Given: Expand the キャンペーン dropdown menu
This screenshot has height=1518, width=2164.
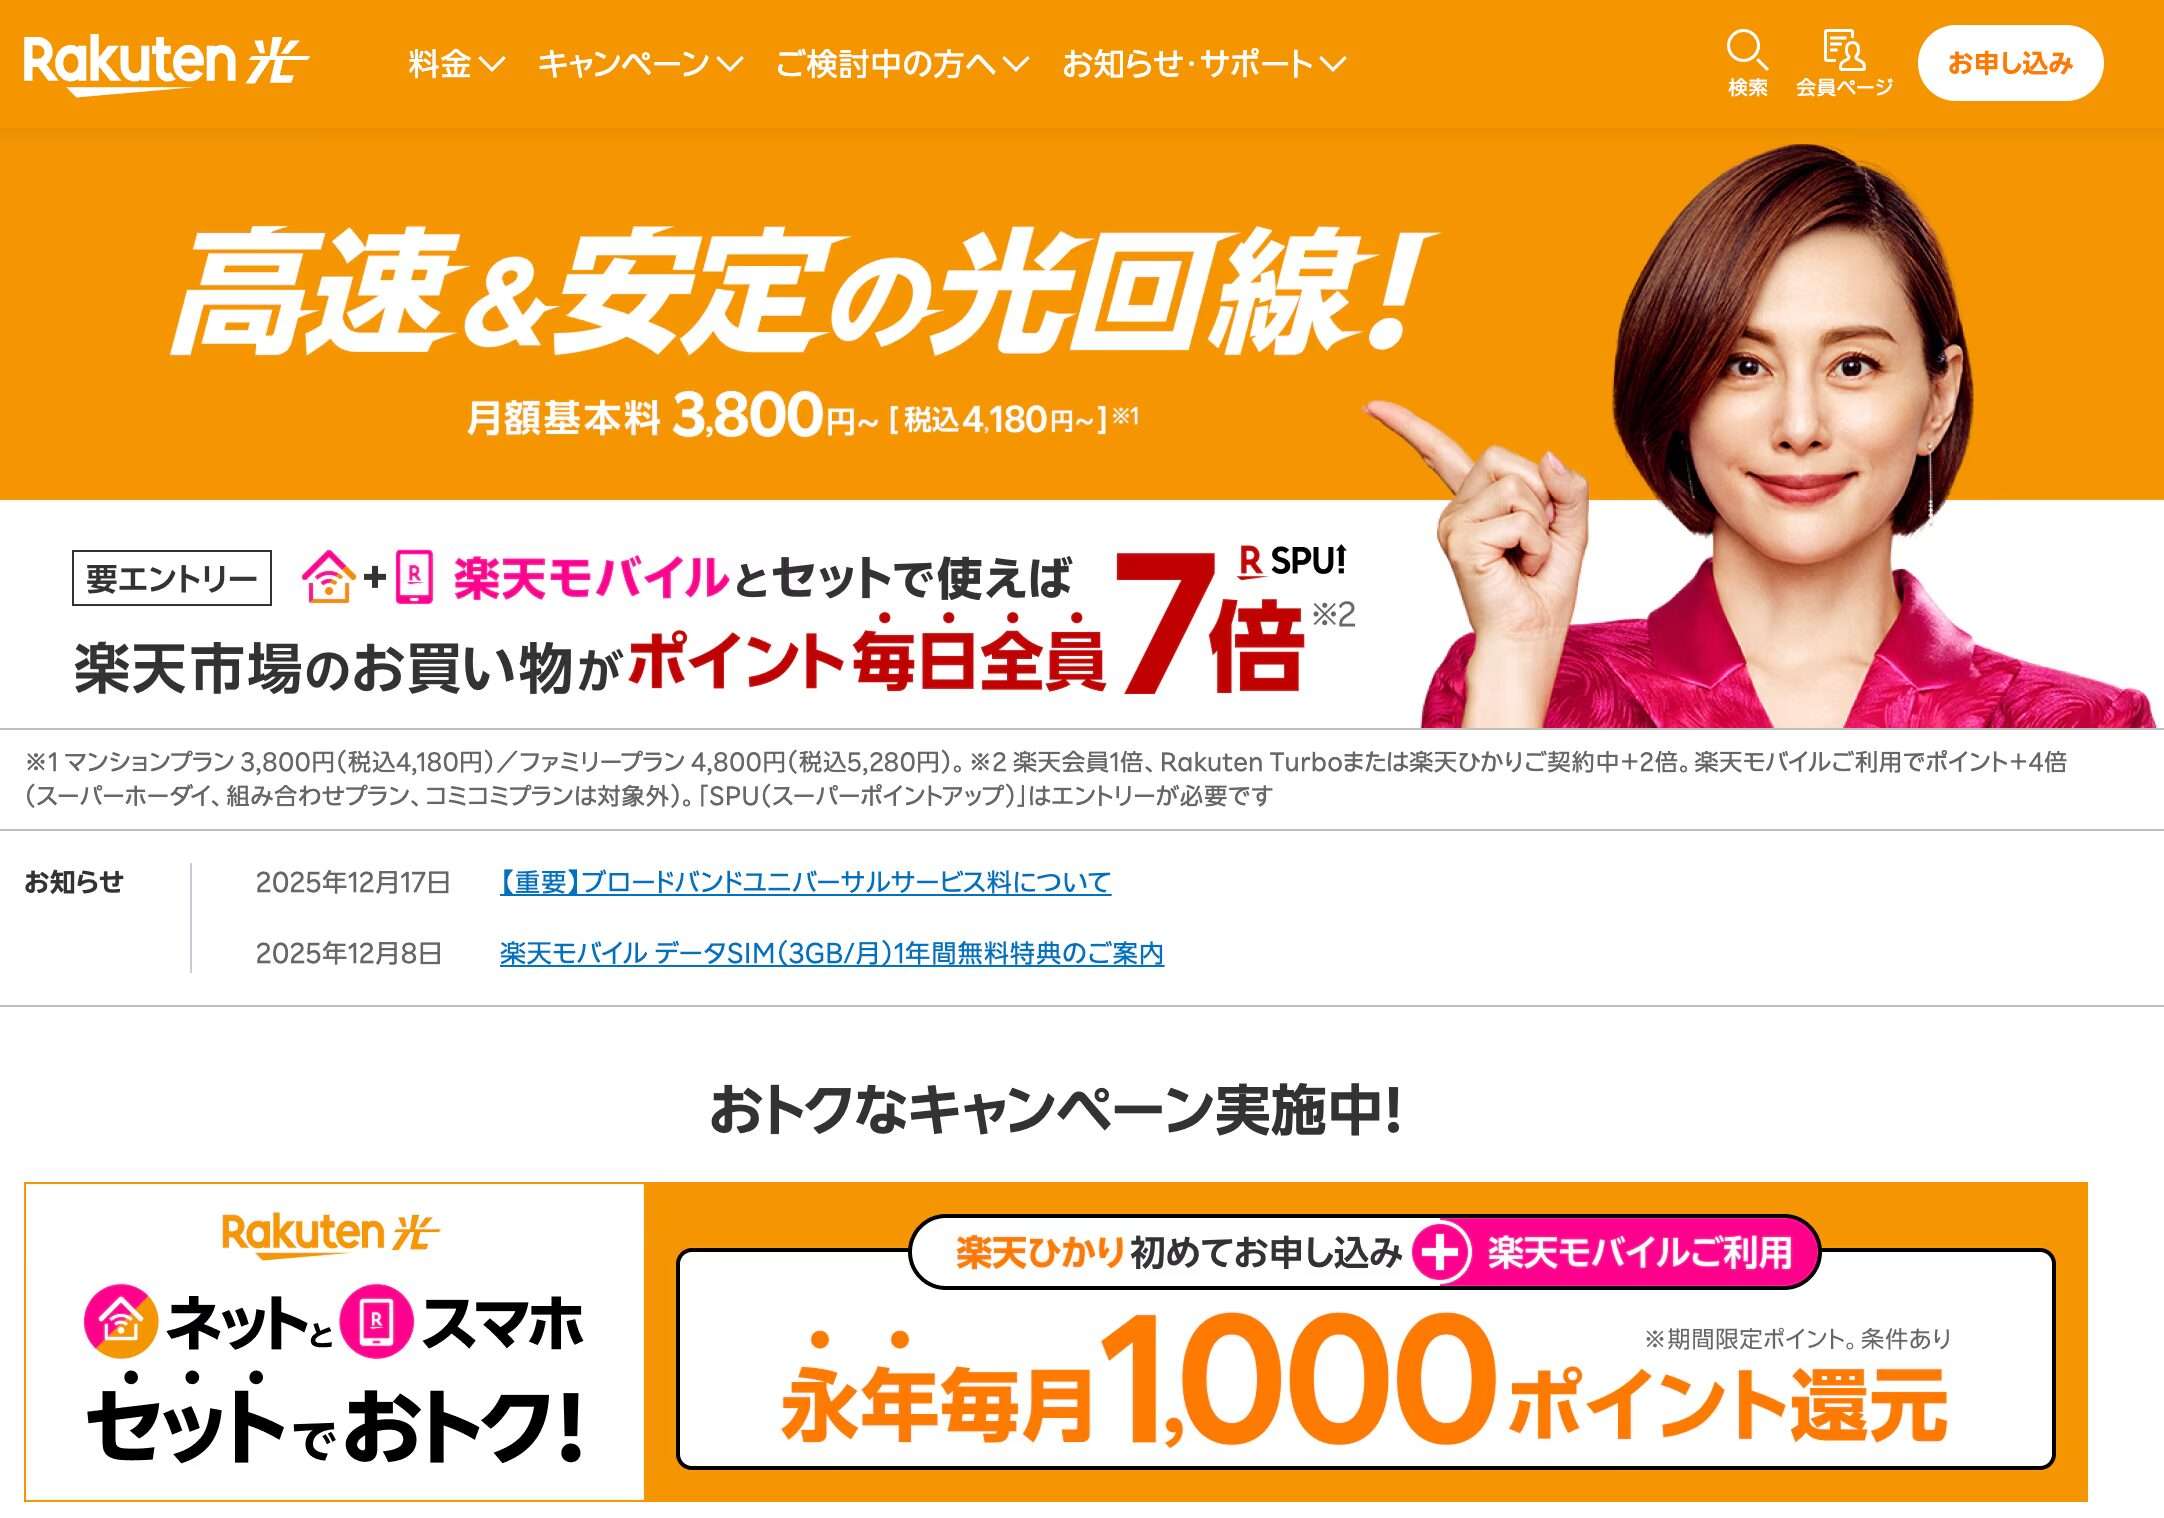Looking at the screenshot, I should [640, 64].
